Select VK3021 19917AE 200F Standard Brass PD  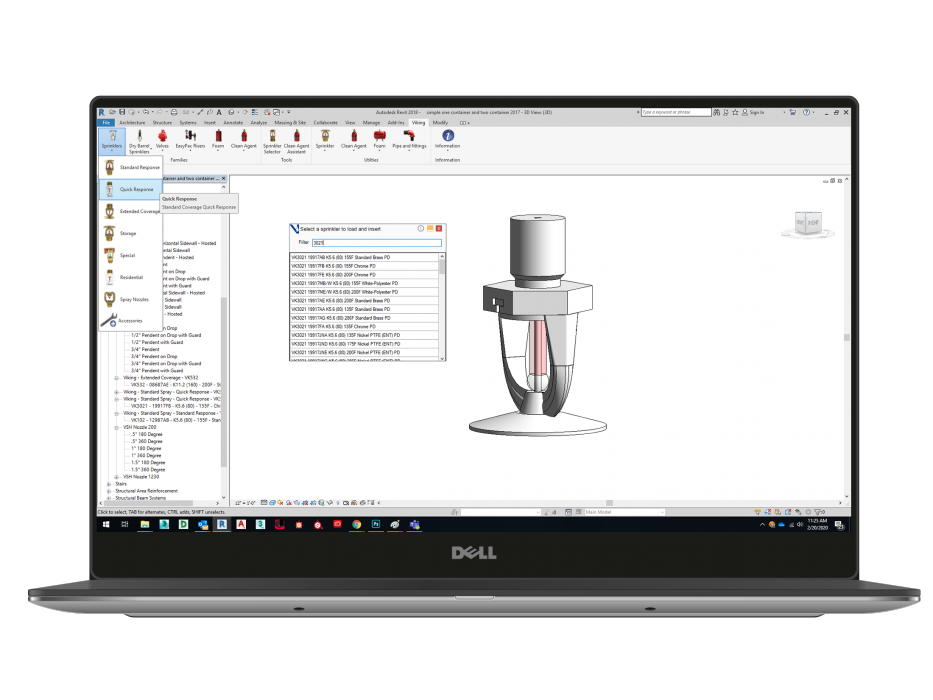pos(364,301)
